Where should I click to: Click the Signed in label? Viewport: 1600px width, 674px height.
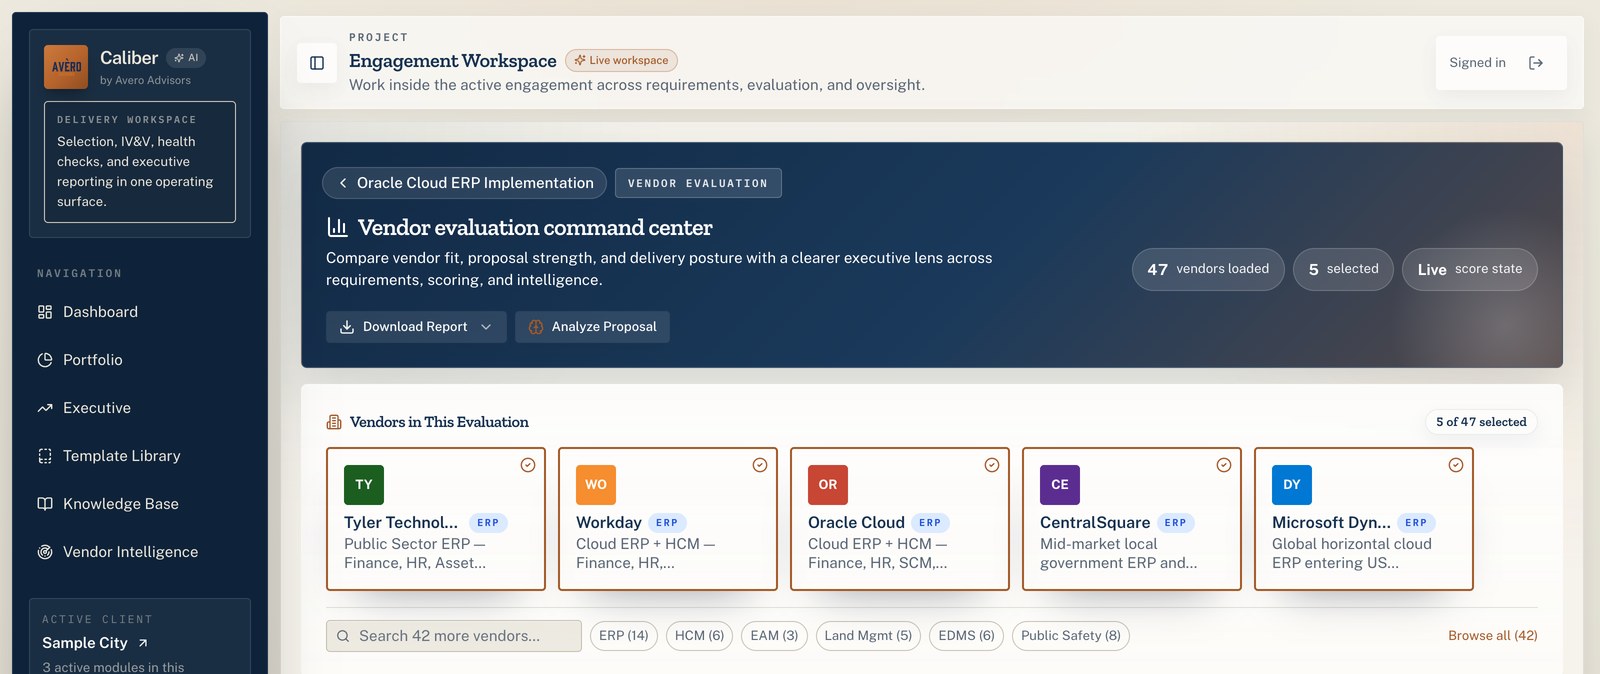click(1477, 63)
